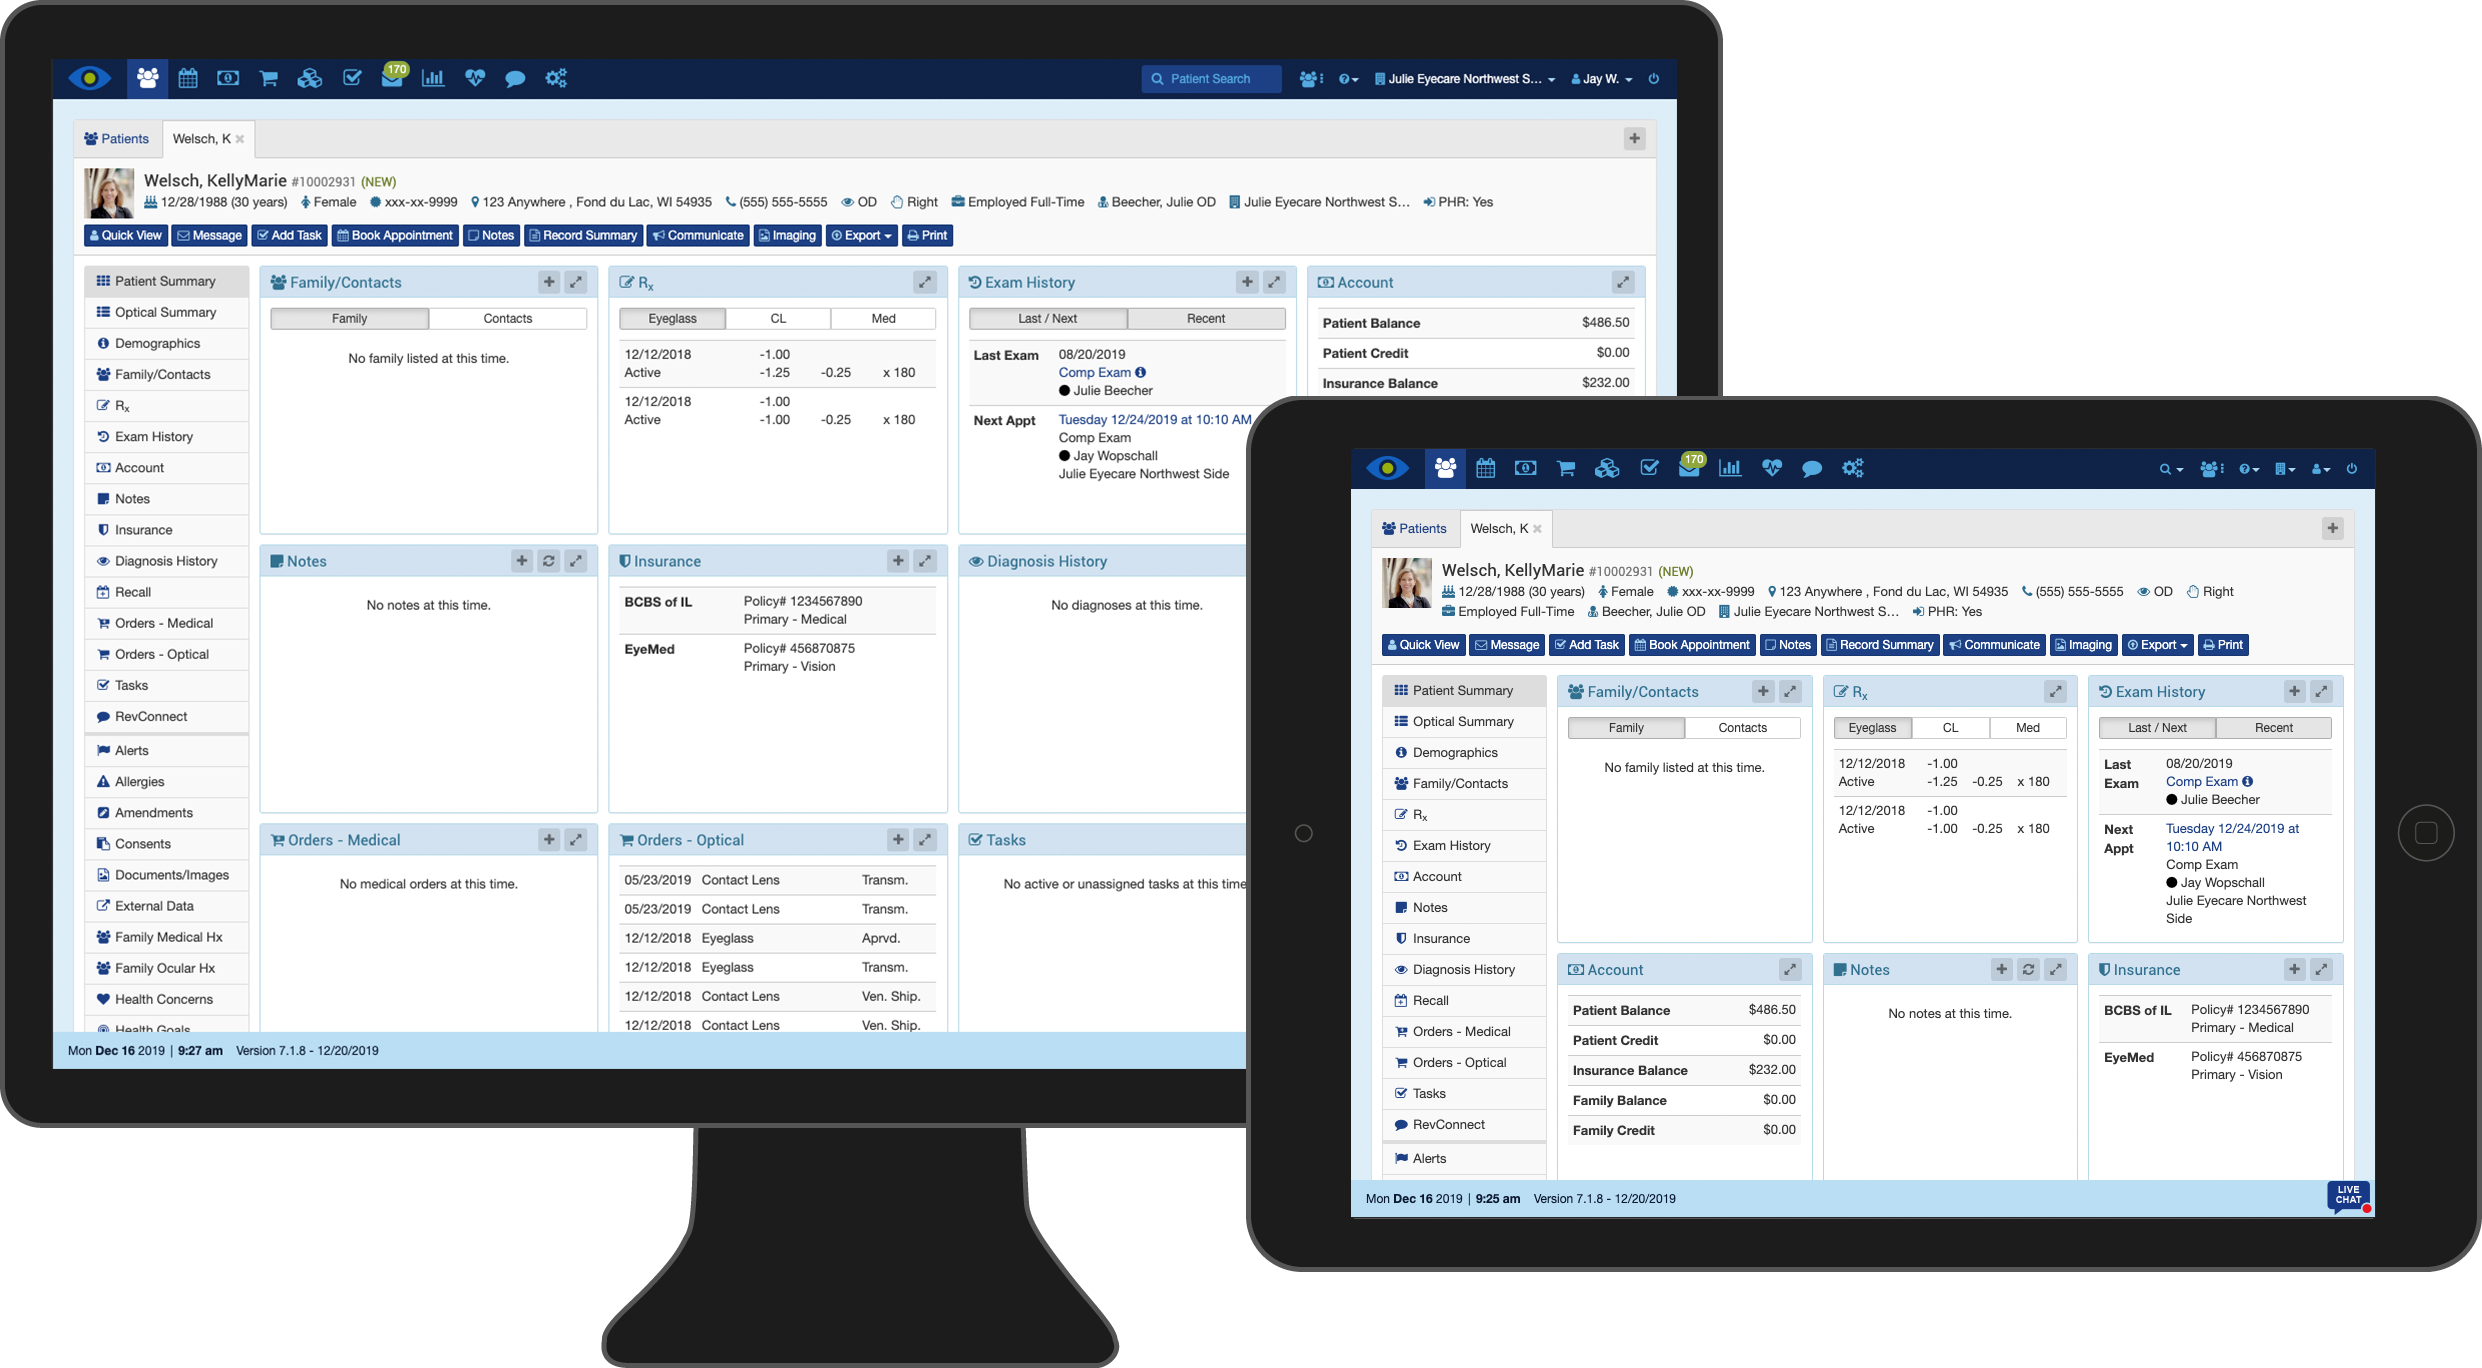
Task: Open the calendar icon in desktop navbar
Action: (188, 78)
